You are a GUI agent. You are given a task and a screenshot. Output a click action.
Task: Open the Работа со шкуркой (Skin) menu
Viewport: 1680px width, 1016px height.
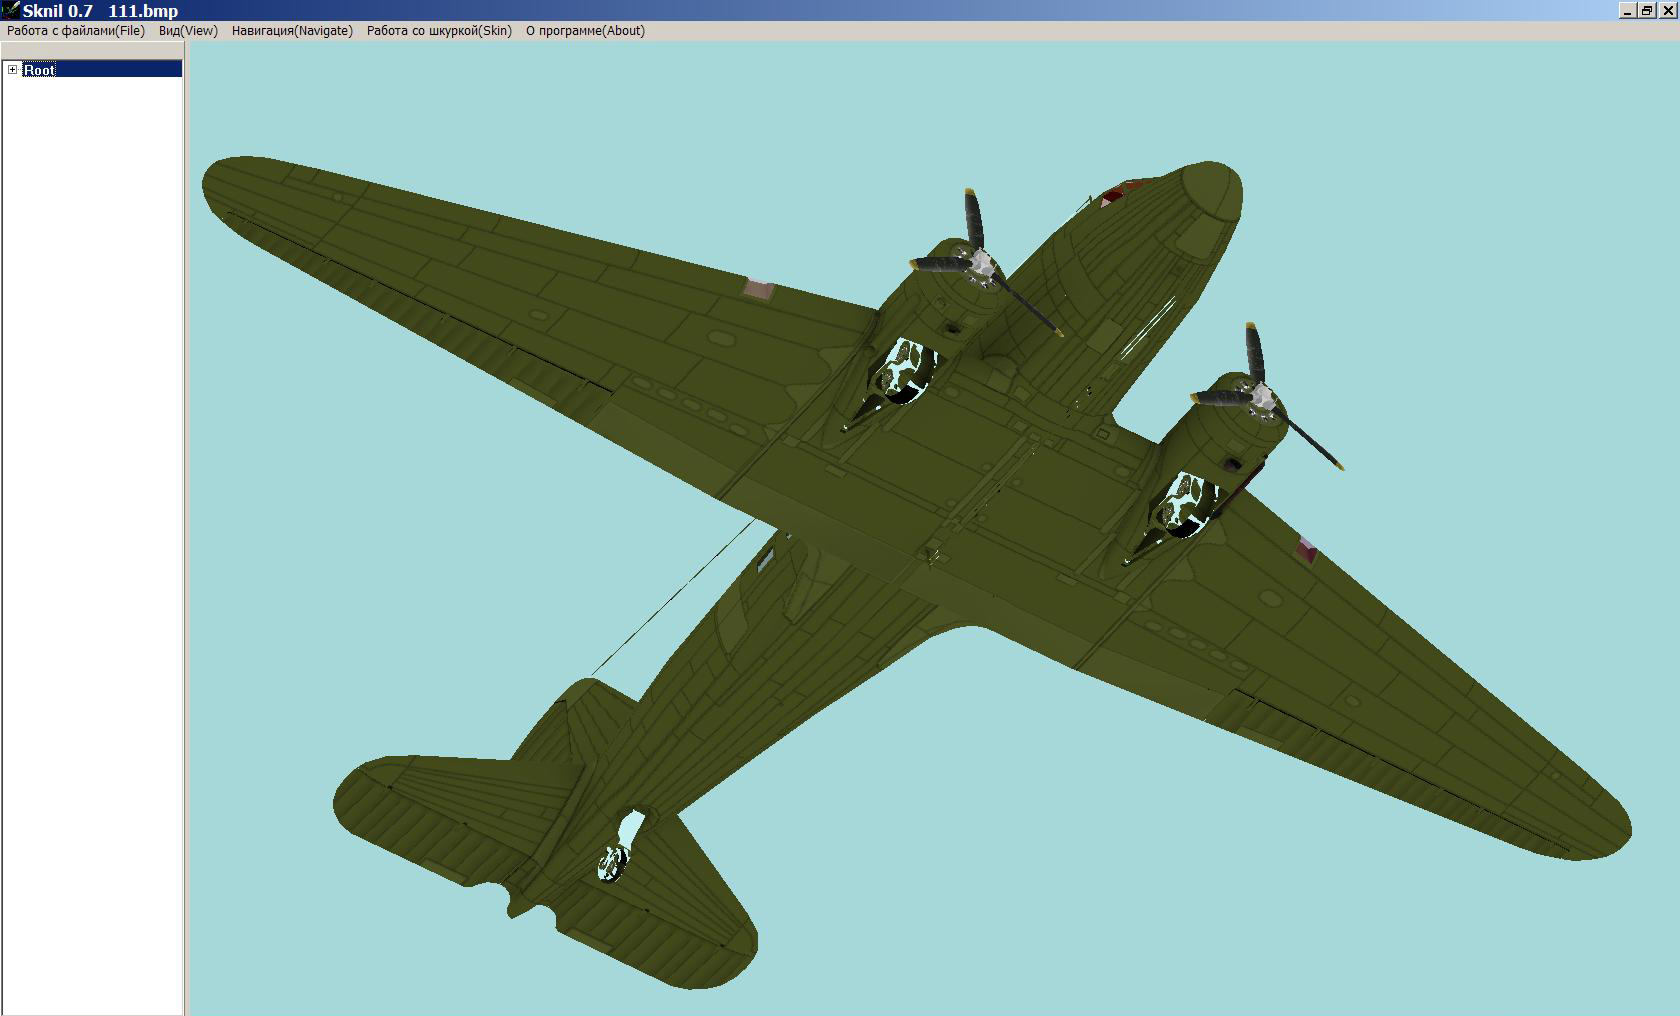click(x=439, y=31)
